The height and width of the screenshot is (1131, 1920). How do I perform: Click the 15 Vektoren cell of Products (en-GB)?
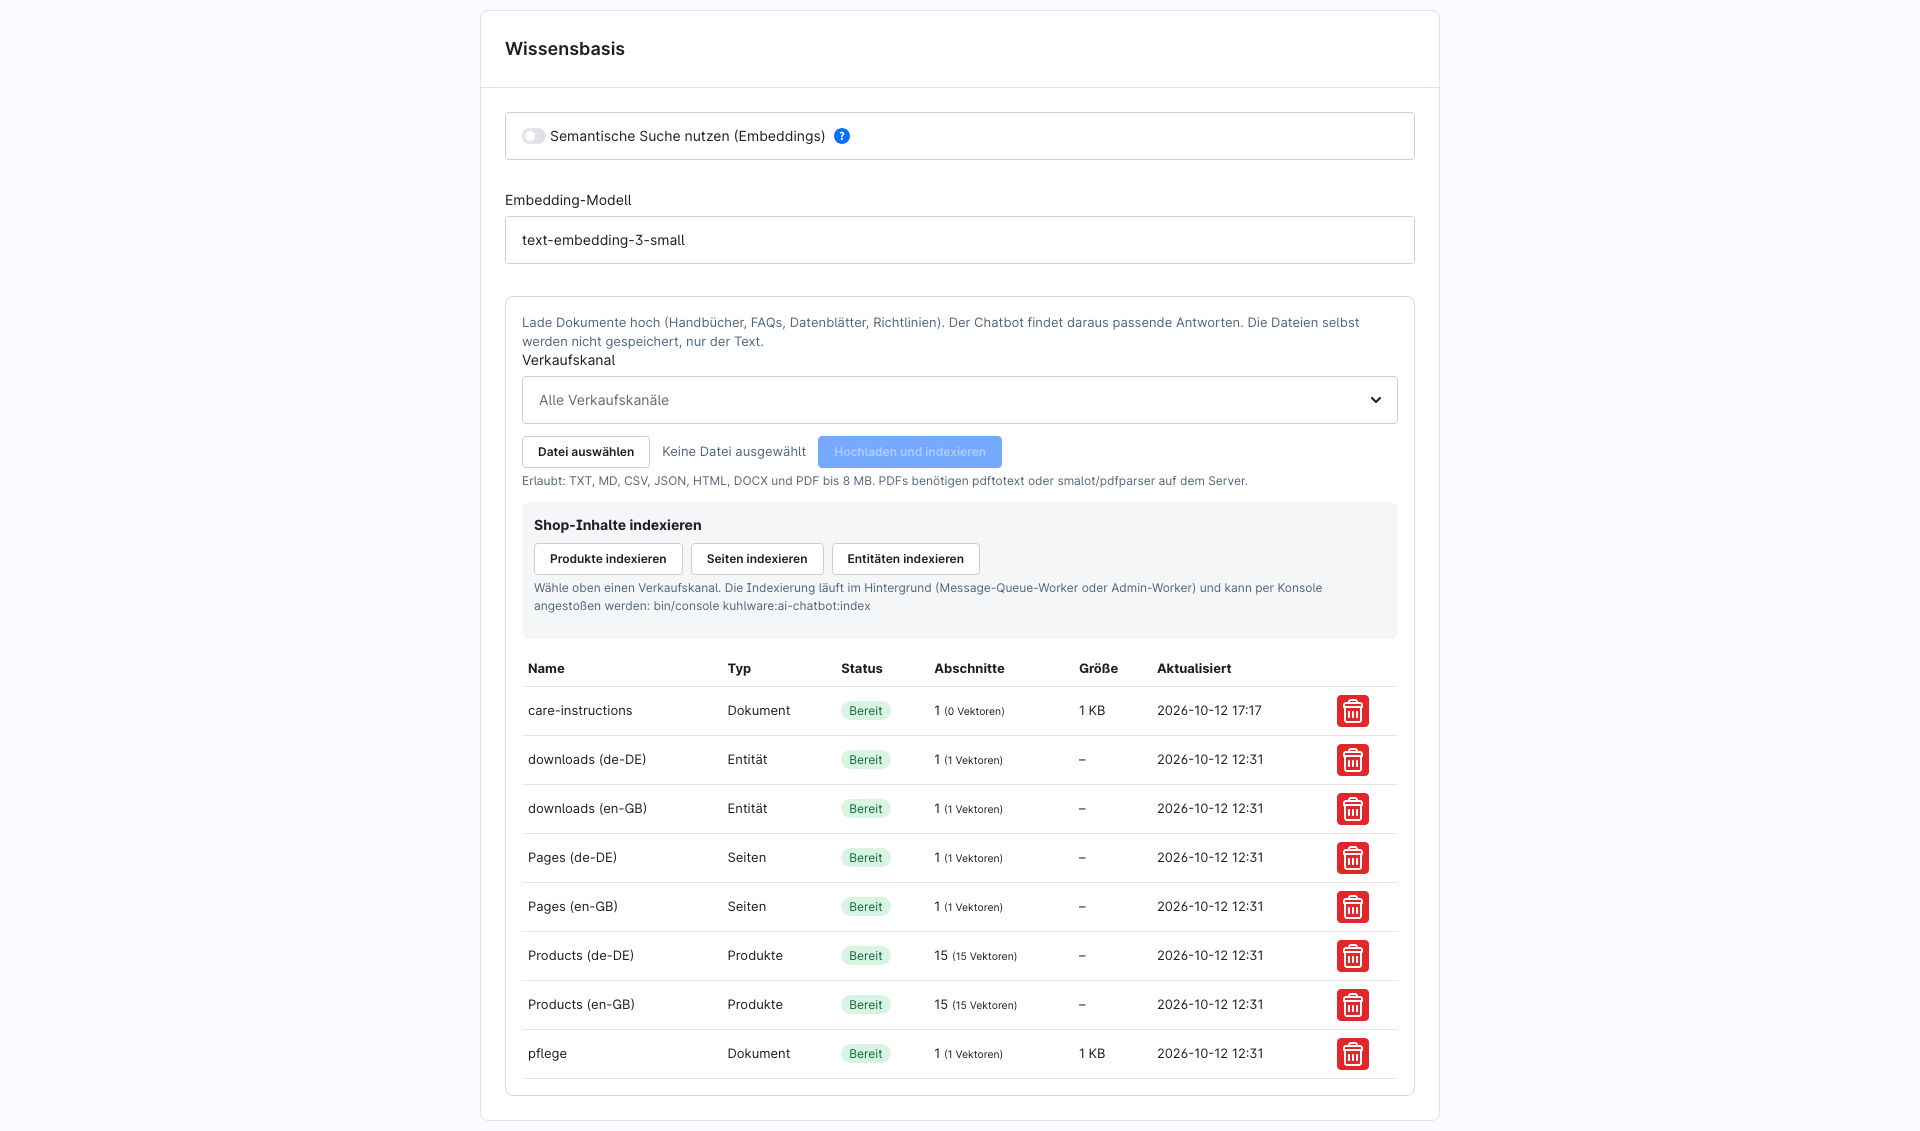(x=975, y=1005)
